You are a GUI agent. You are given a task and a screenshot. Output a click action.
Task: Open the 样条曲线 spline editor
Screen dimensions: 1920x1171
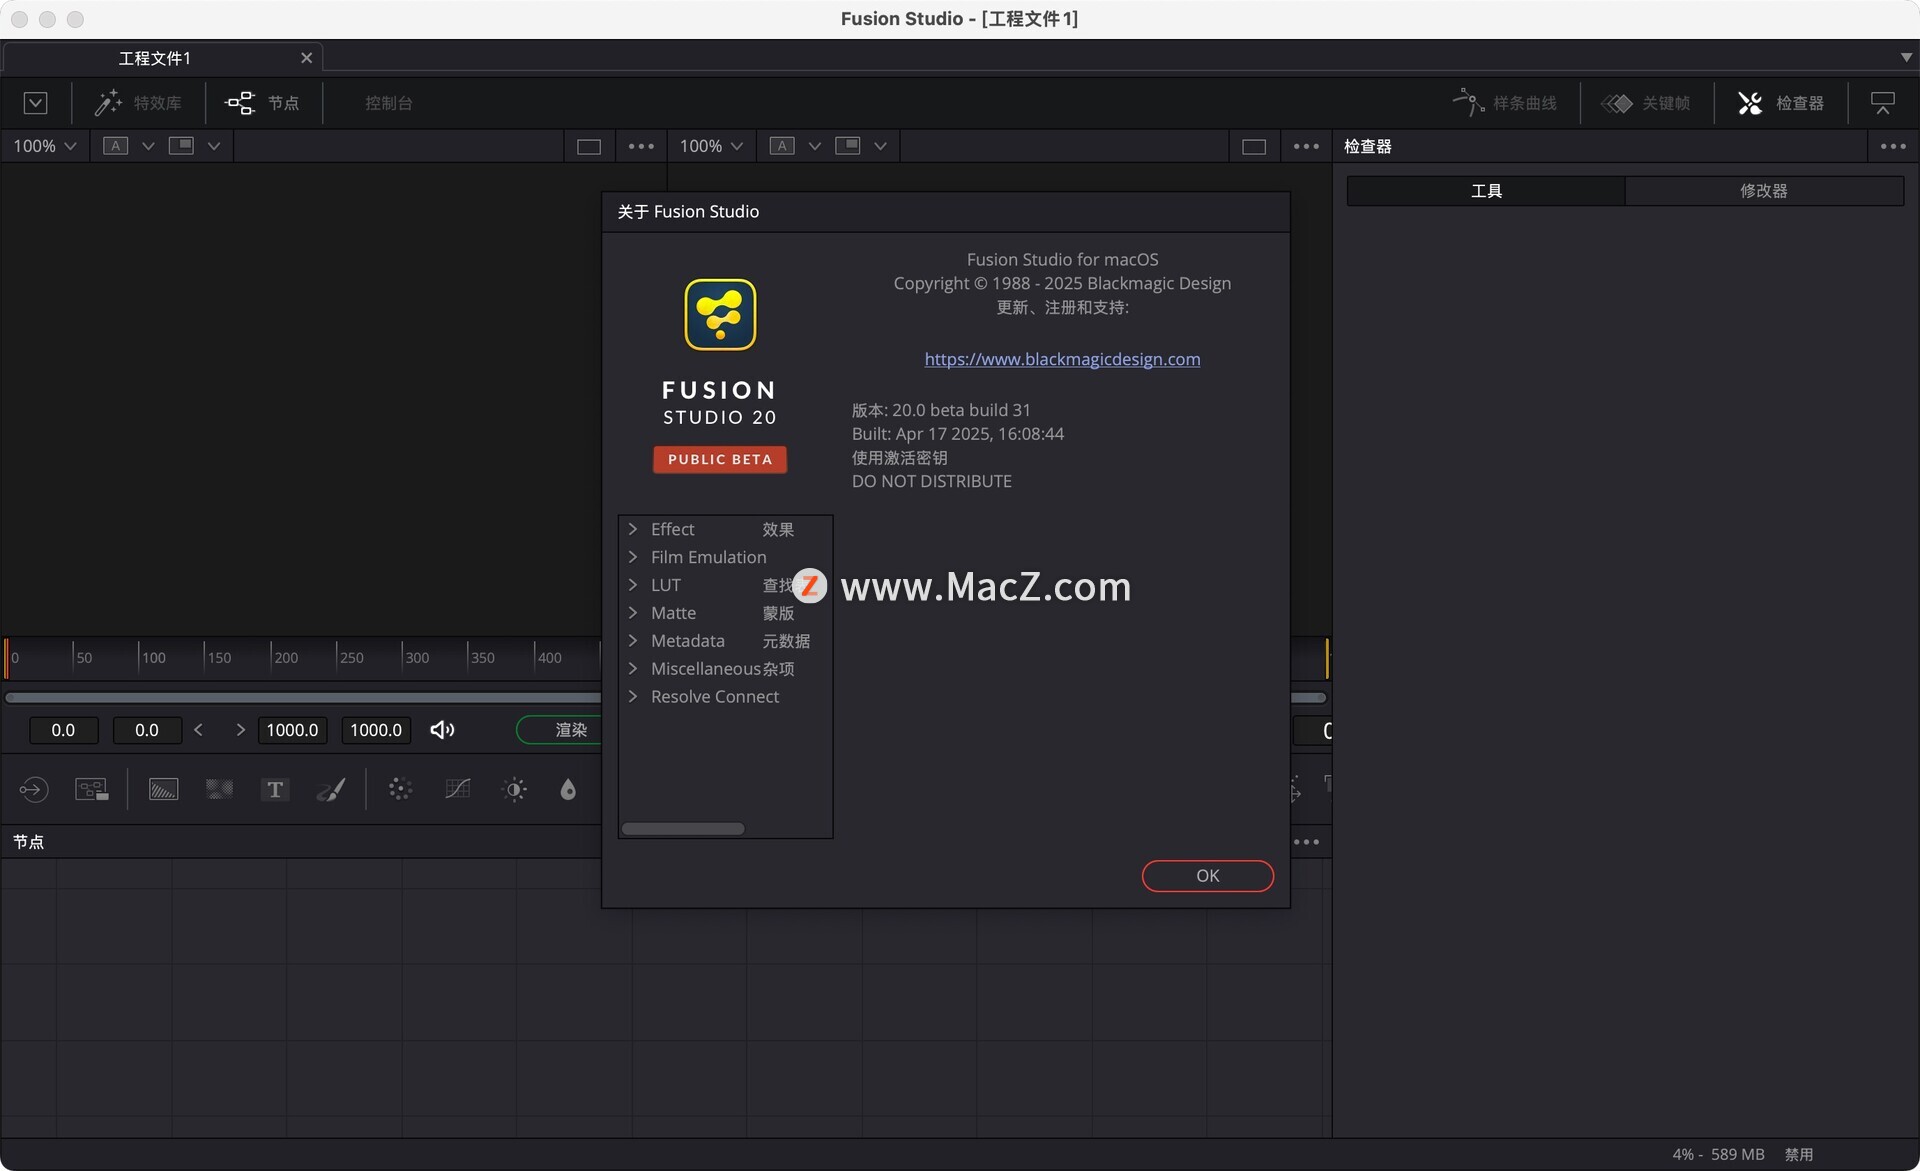pos(1505,103)
